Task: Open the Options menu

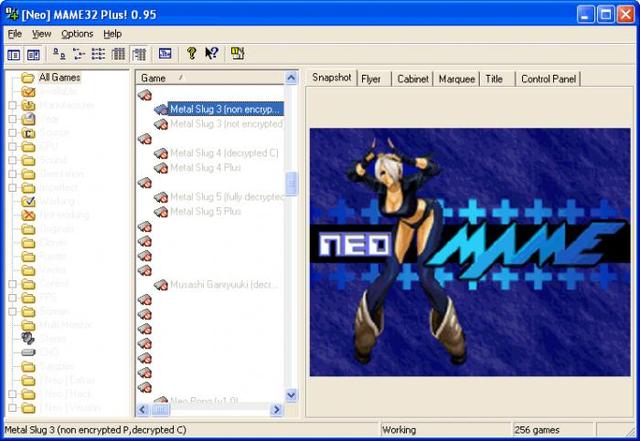Action: coord(77,34)
